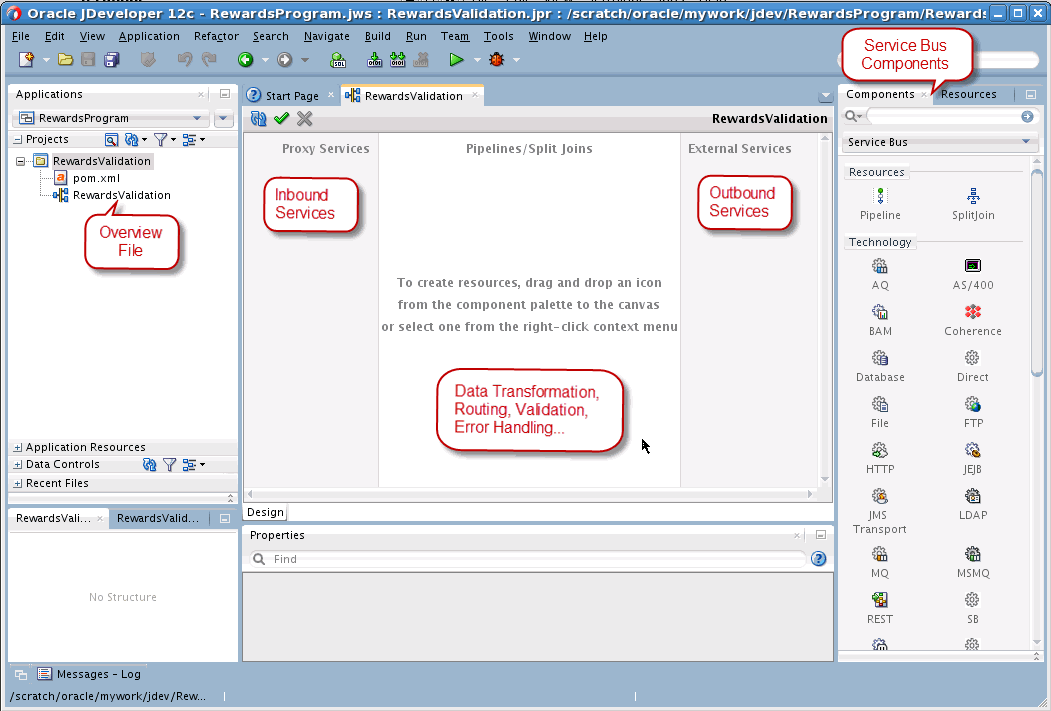Viewport: 1051px width, 711px height.
Task: Select pom.xml in the project tree
Action: tap(97, 178)
